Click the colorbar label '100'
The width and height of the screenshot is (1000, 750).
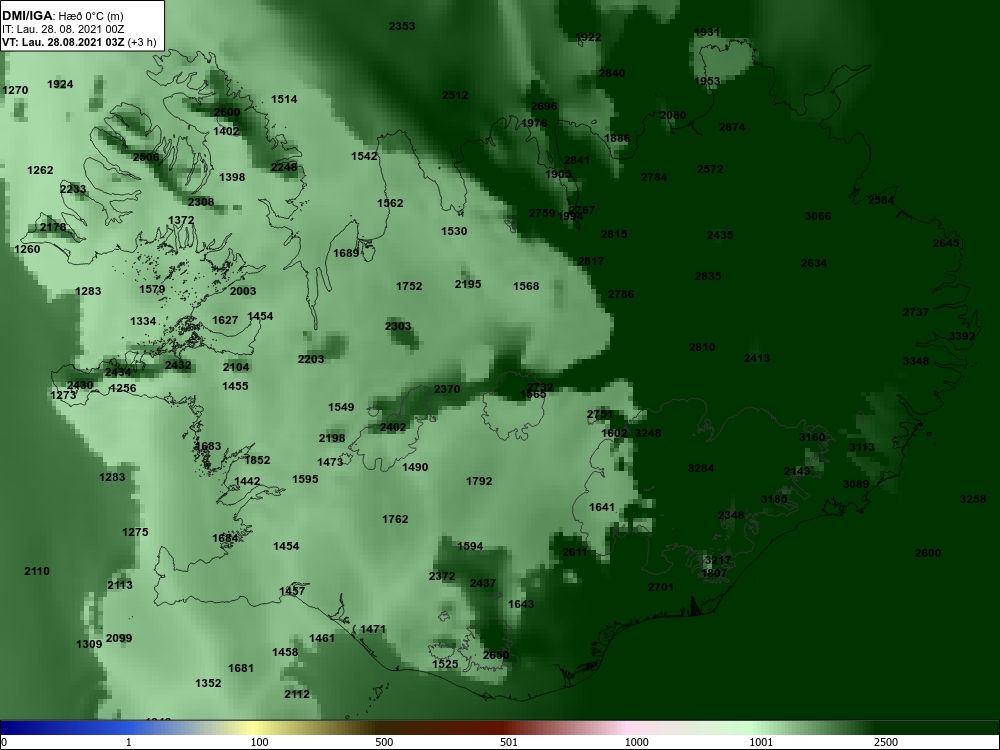click(259, 742)
